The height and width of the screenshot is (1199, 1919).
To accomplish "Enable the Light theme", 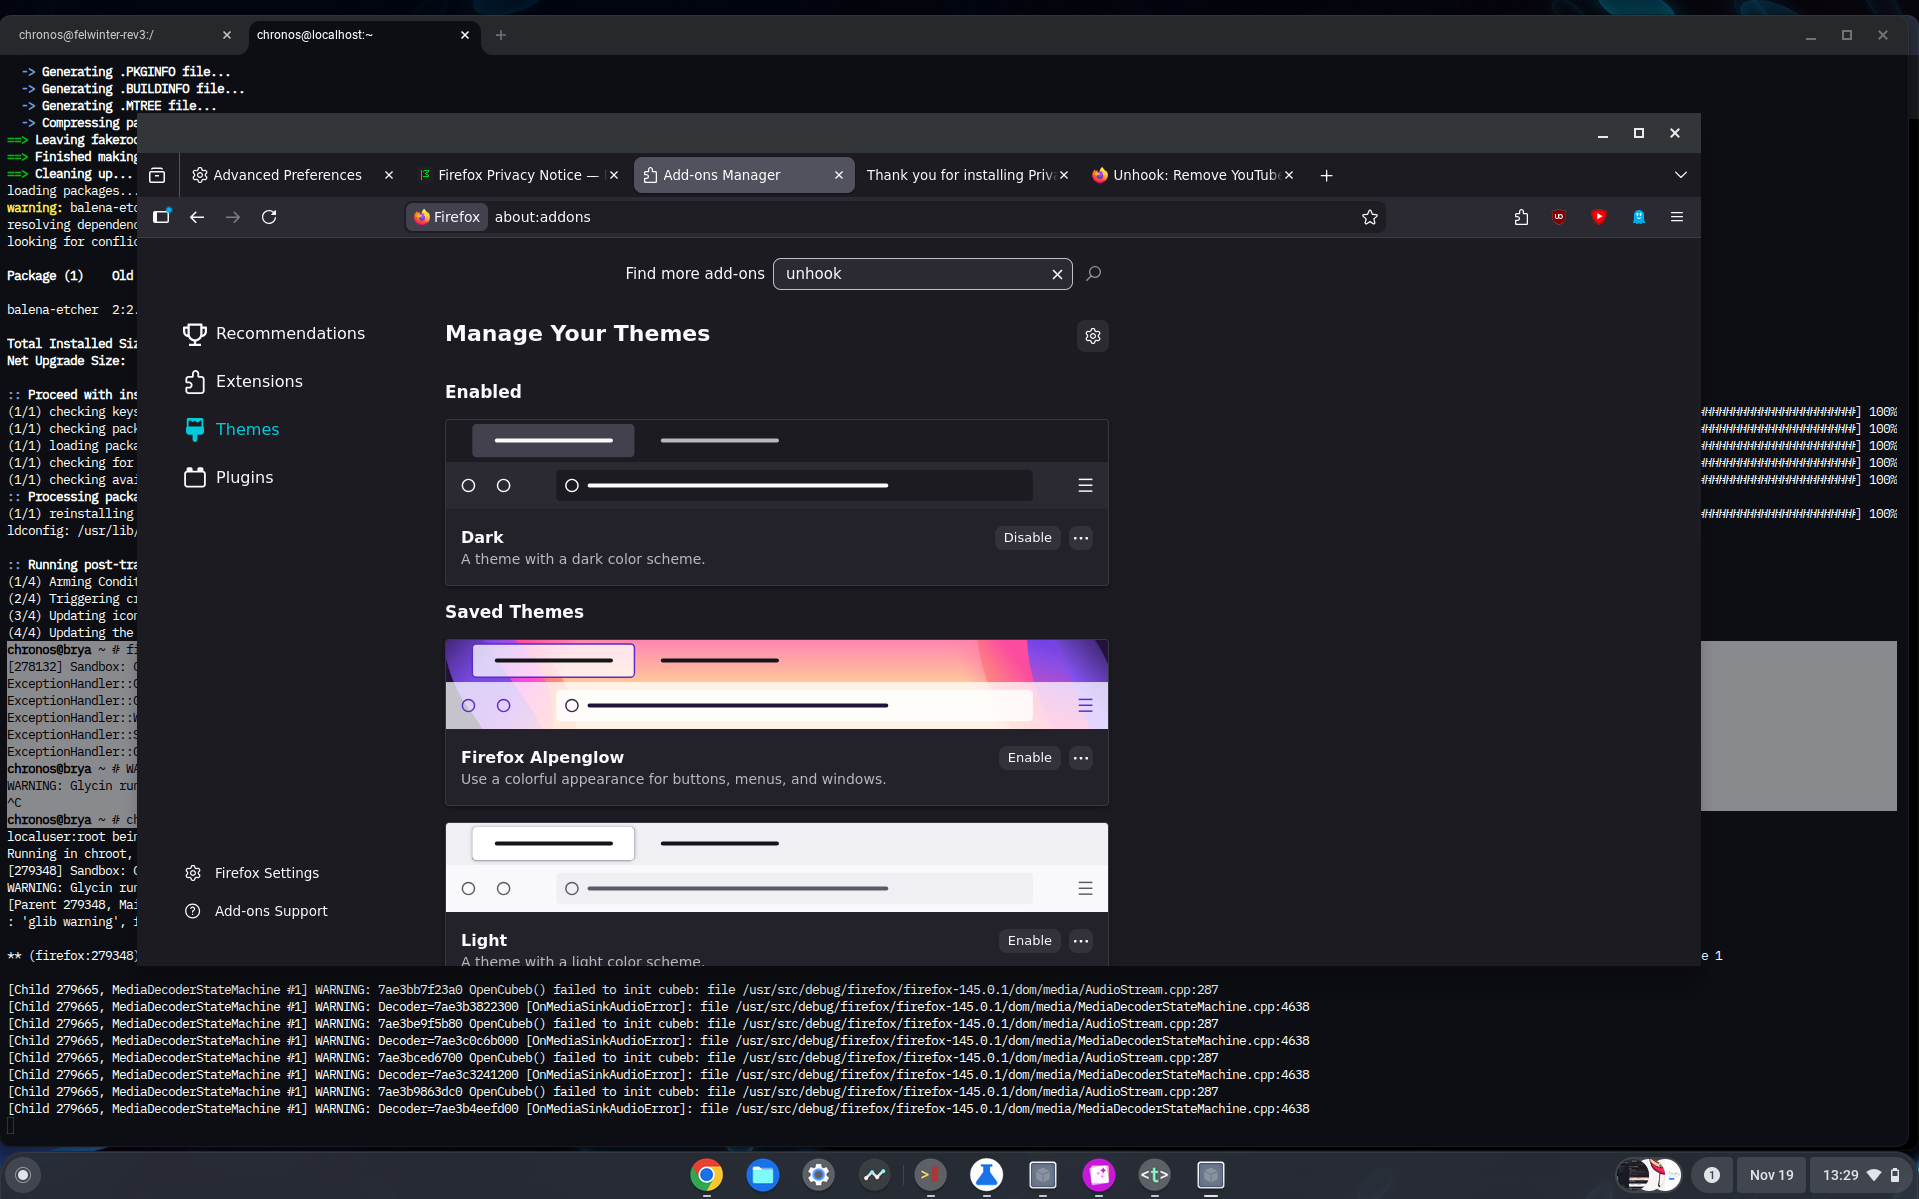I will [1029, 941].
